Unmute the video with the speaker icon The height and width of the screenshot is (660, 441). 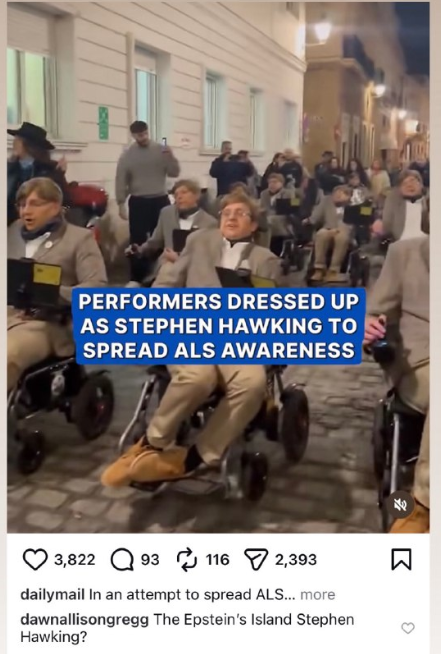[400, 505]
